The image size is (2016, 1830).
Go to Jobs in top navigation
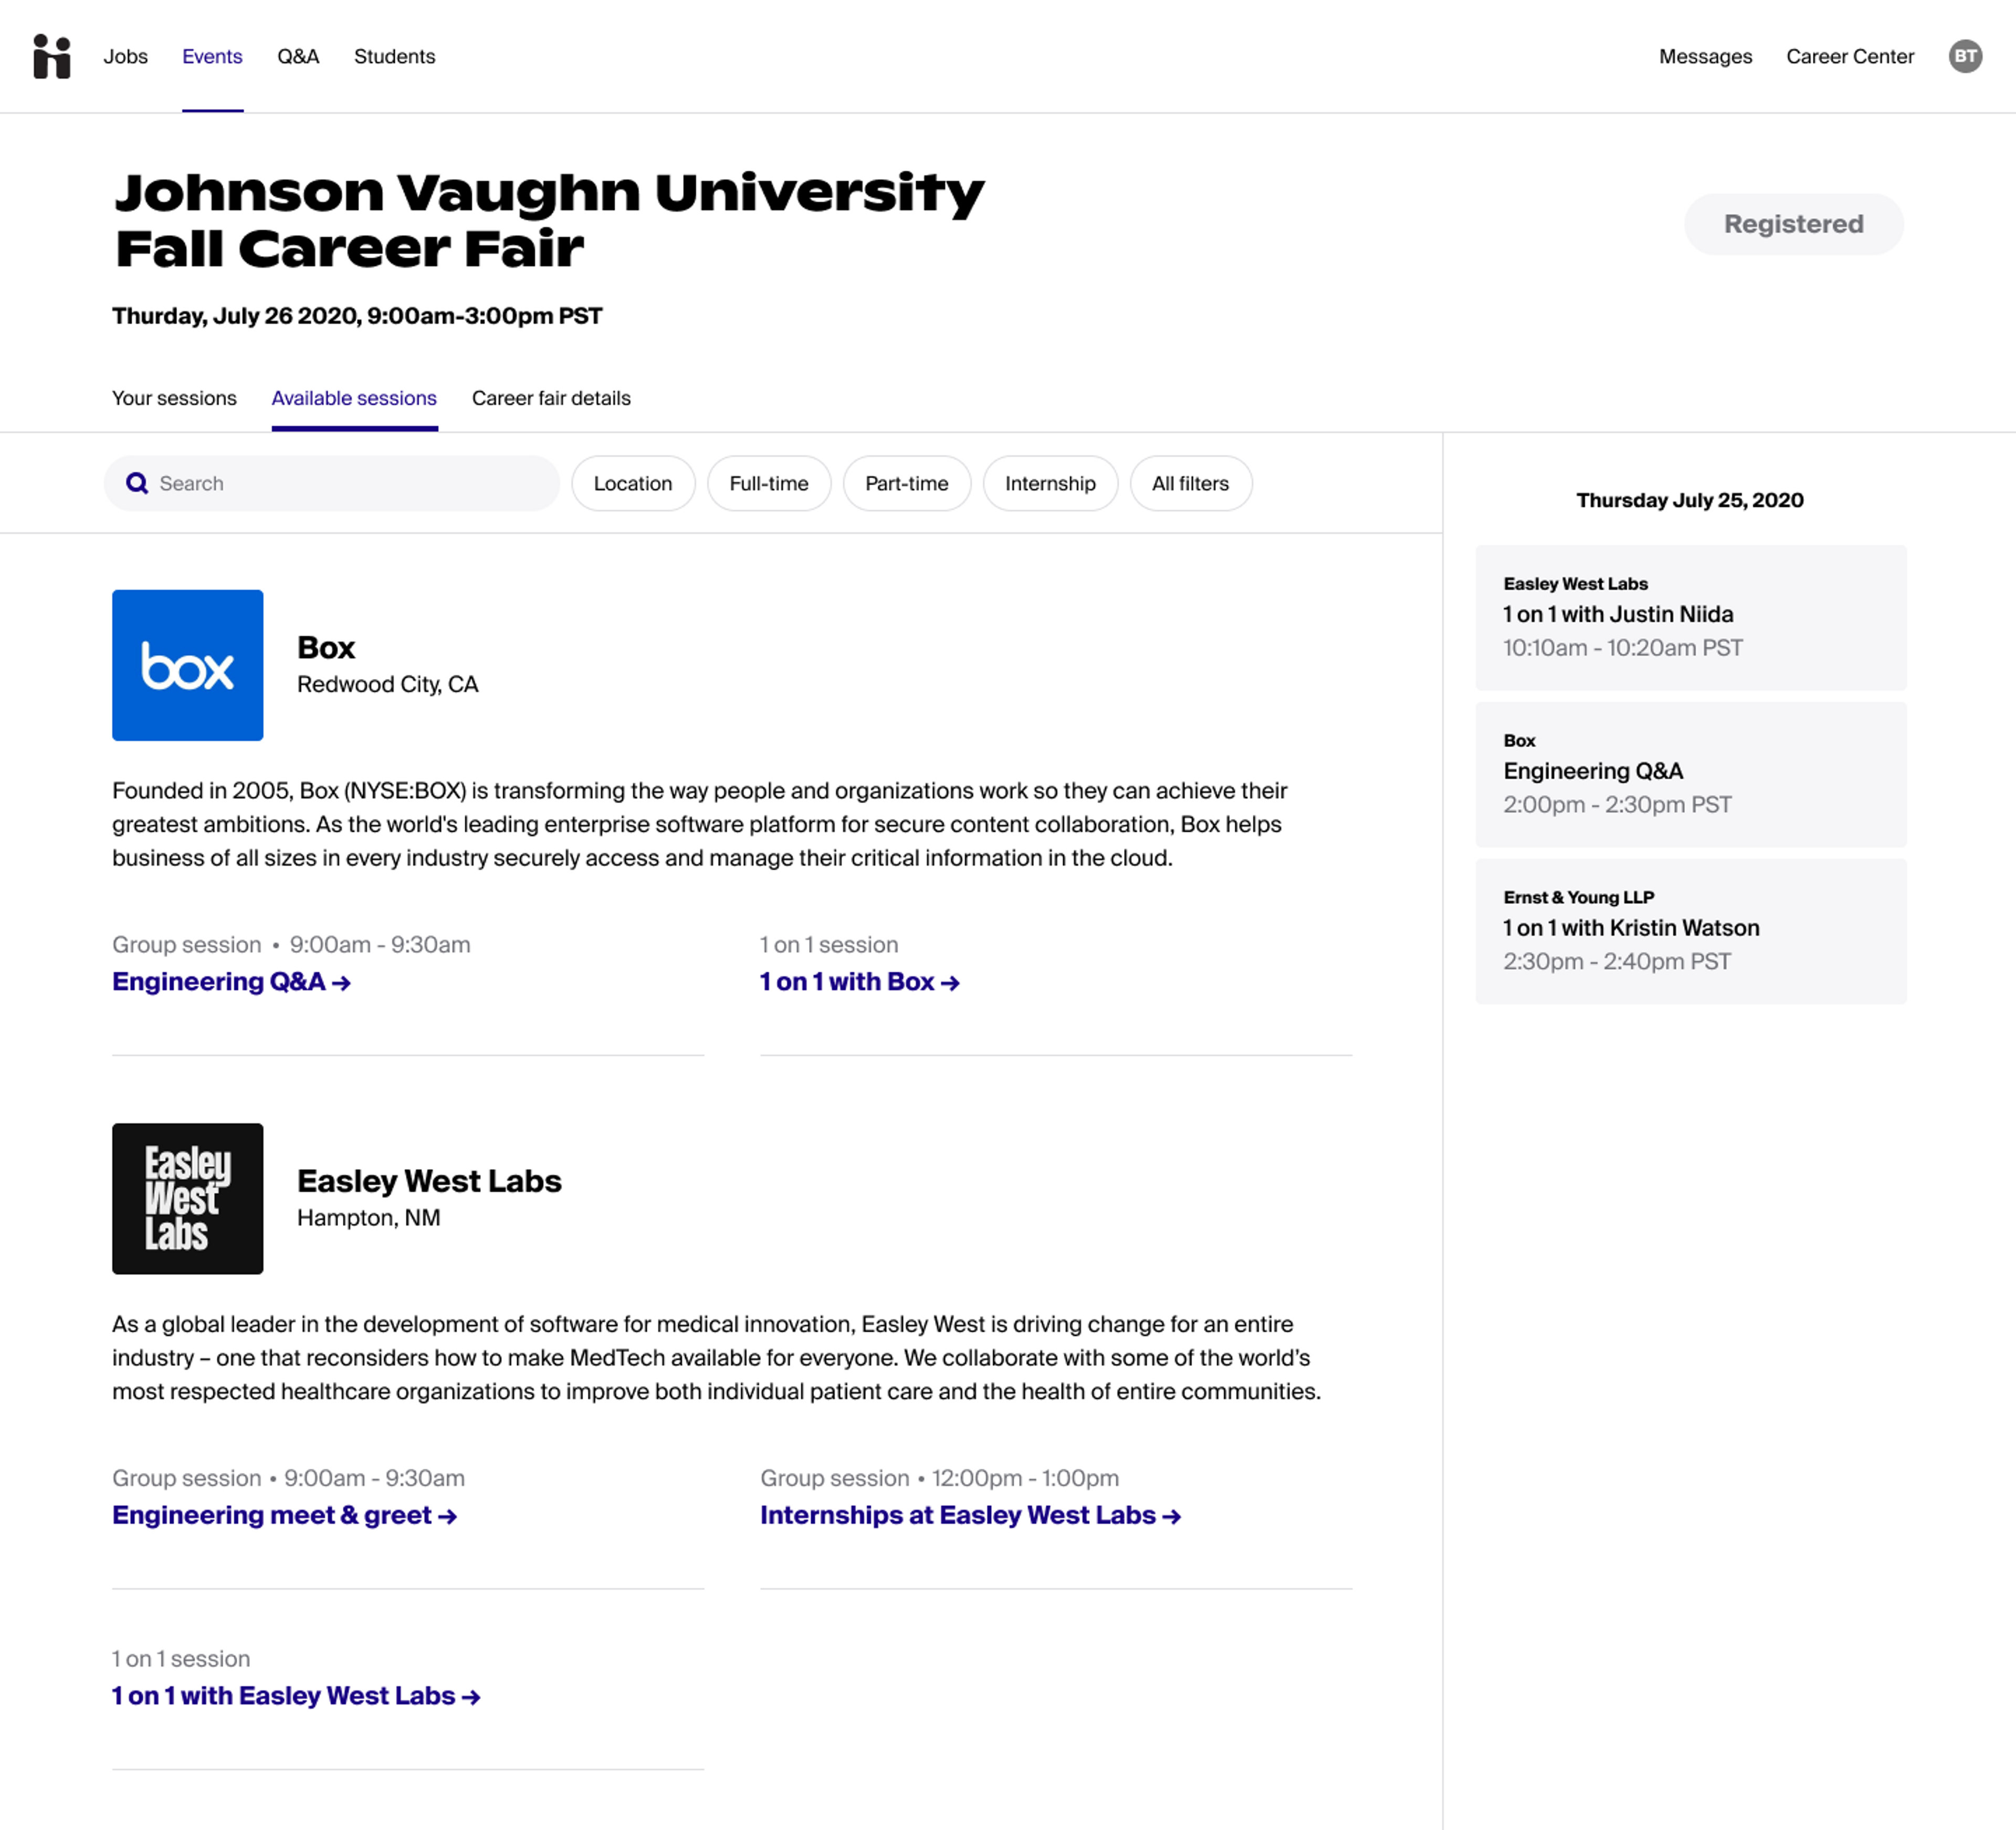(x=125, y=56)
